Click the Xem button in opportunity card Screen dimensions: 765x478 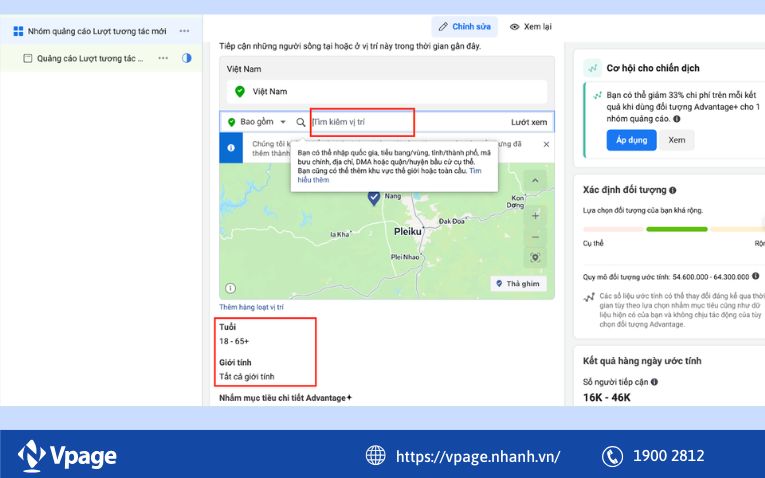677,140
